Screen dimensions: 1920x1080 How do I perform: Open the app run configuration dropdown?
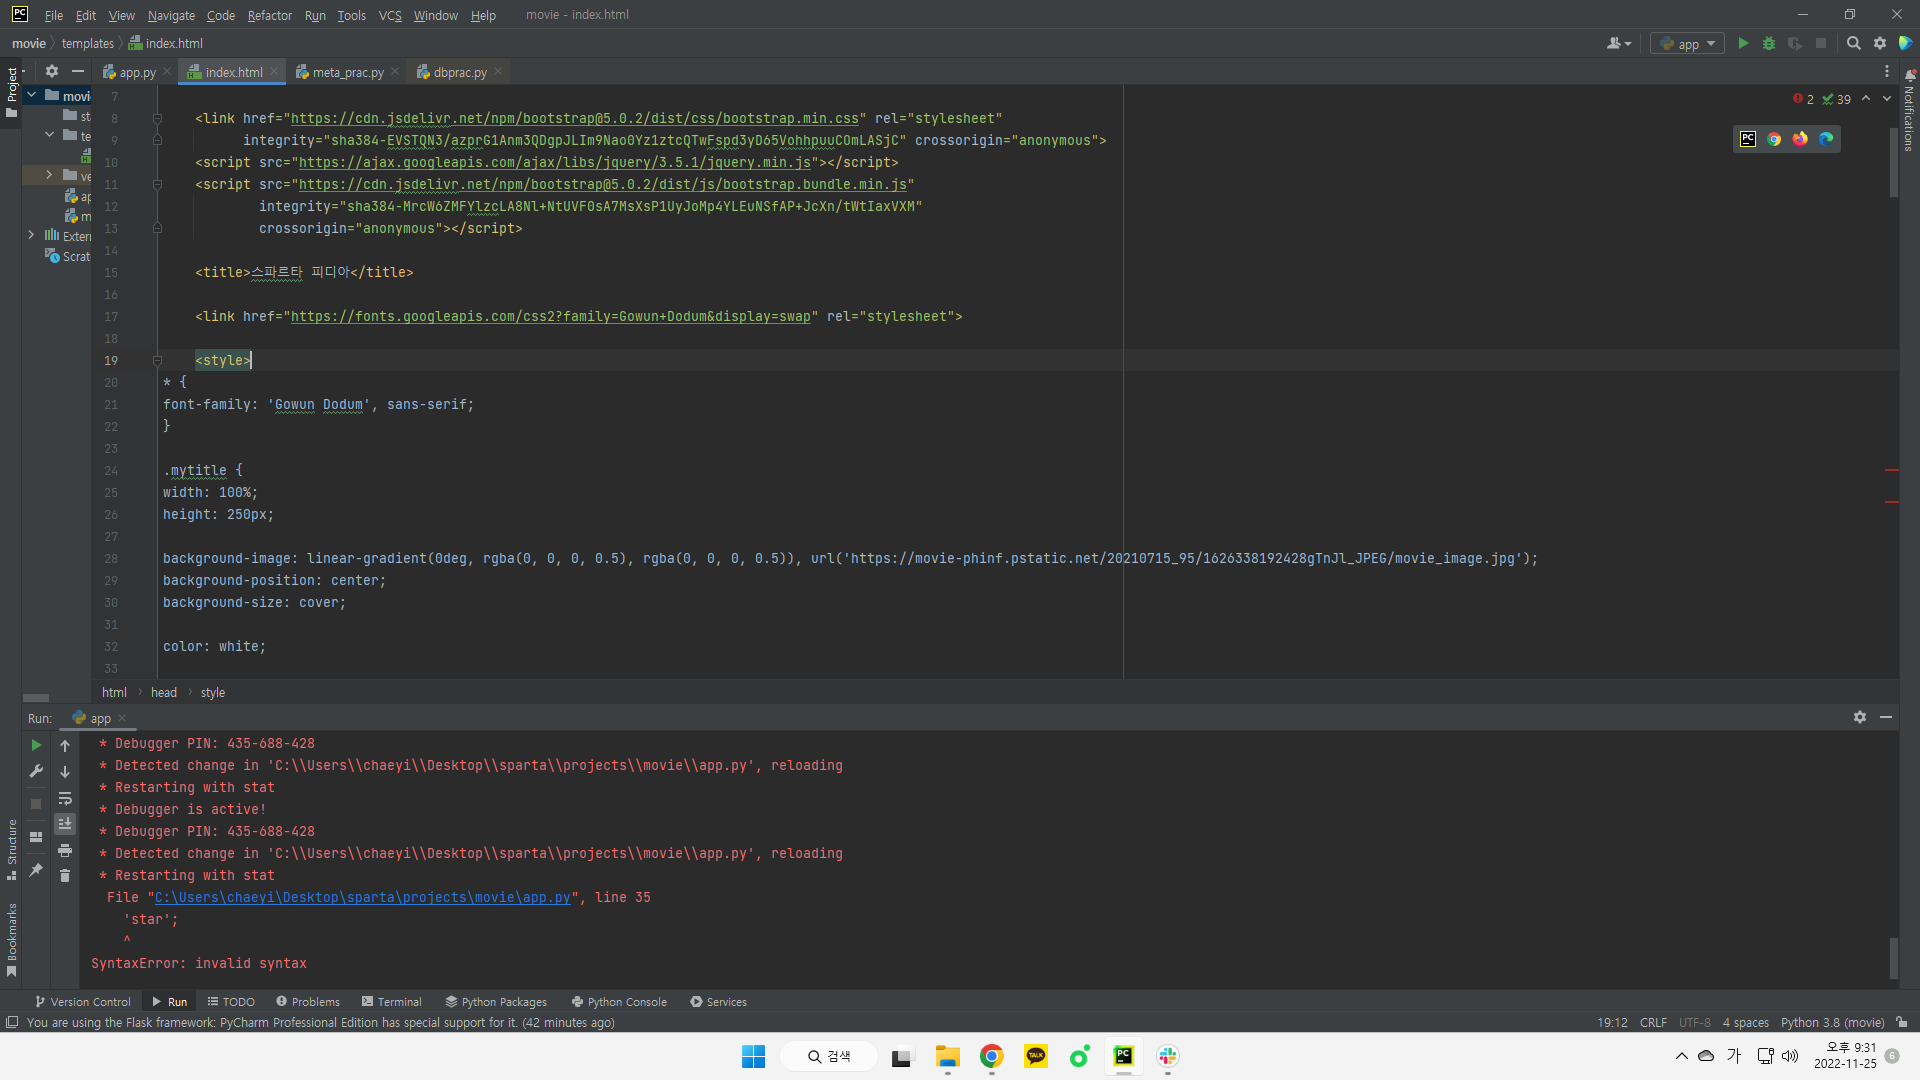click(x=1688, y=44)
